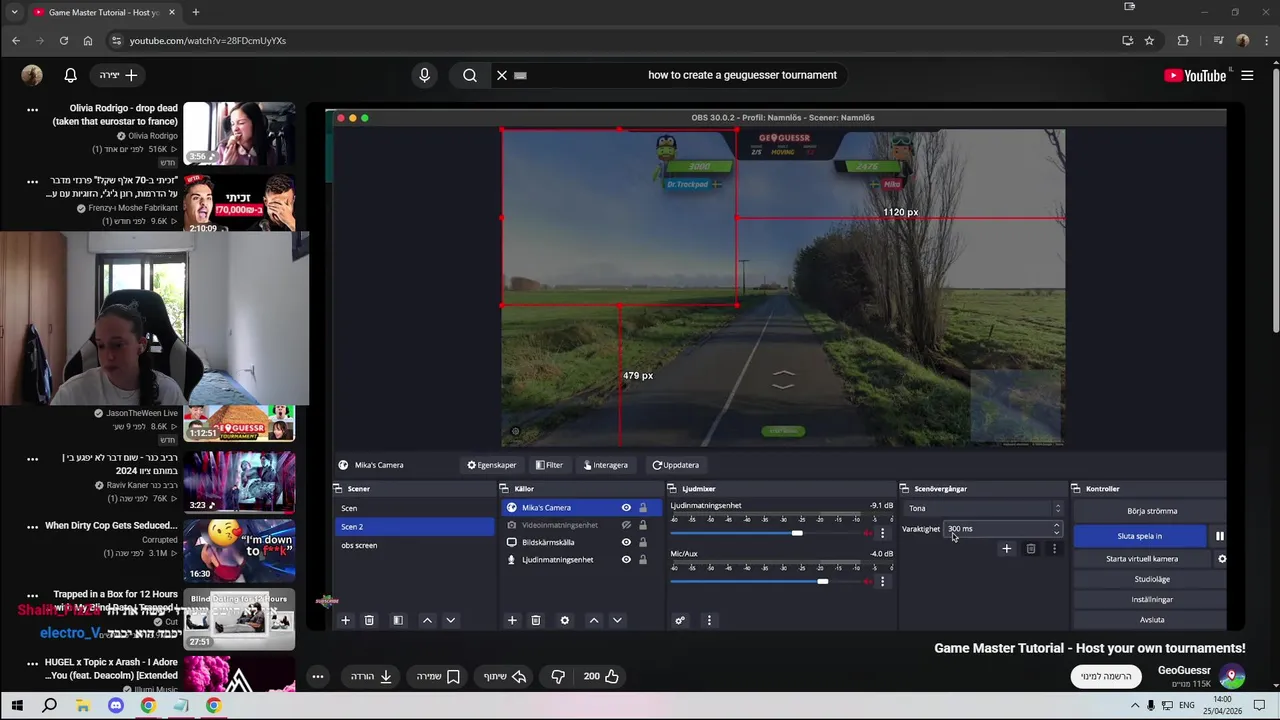1280x720 pixels.
Task: Click the Varaktighet 300 ms spinner arrows
Action: coord(1056,528)
